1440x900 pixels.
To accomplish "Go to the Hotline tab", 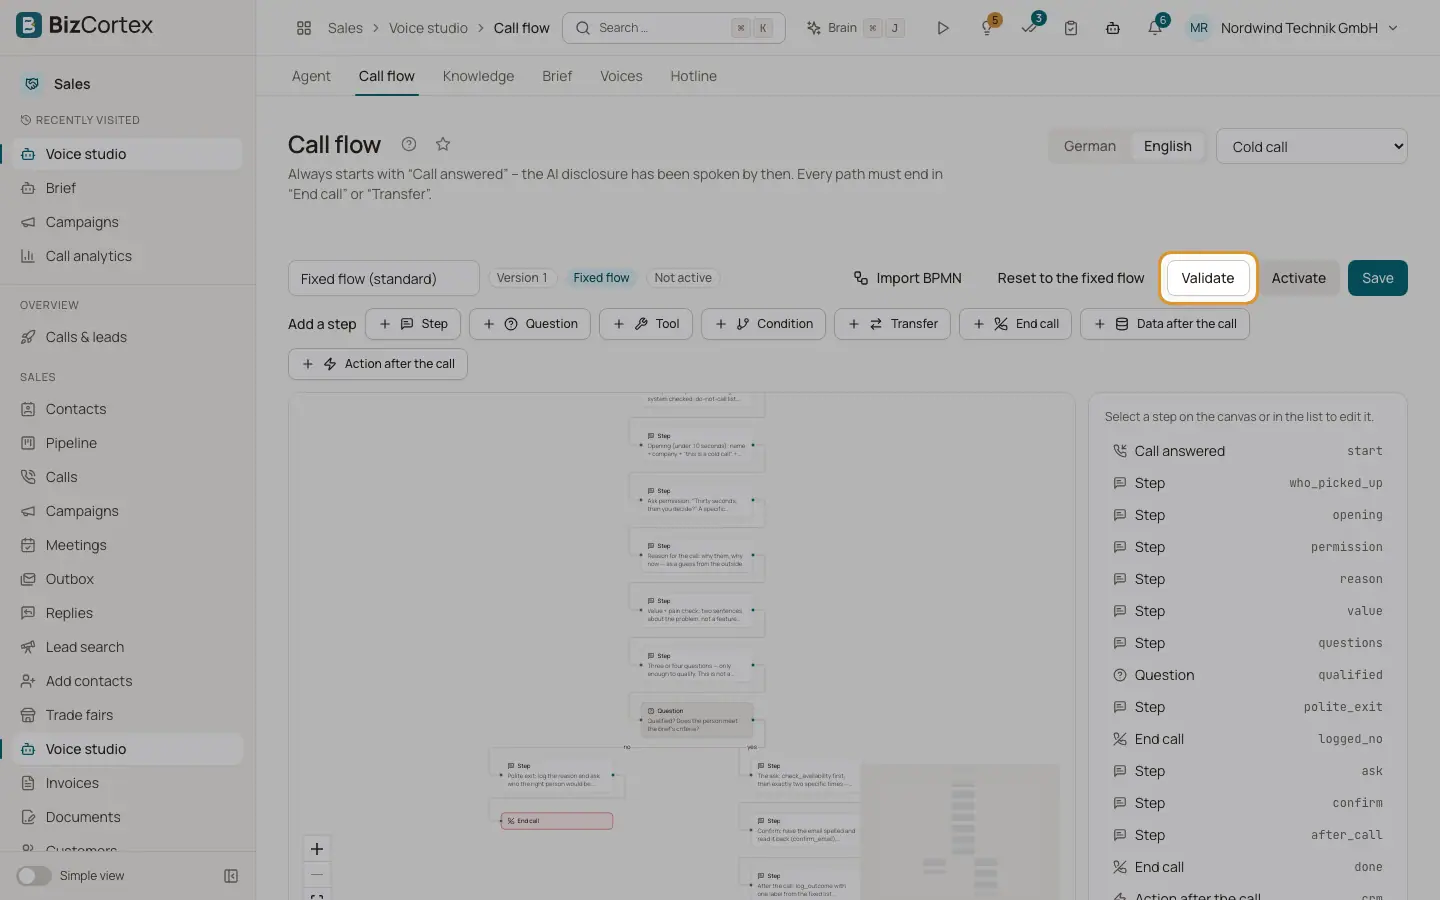I will pyautogui.click(x=693, y=76).
